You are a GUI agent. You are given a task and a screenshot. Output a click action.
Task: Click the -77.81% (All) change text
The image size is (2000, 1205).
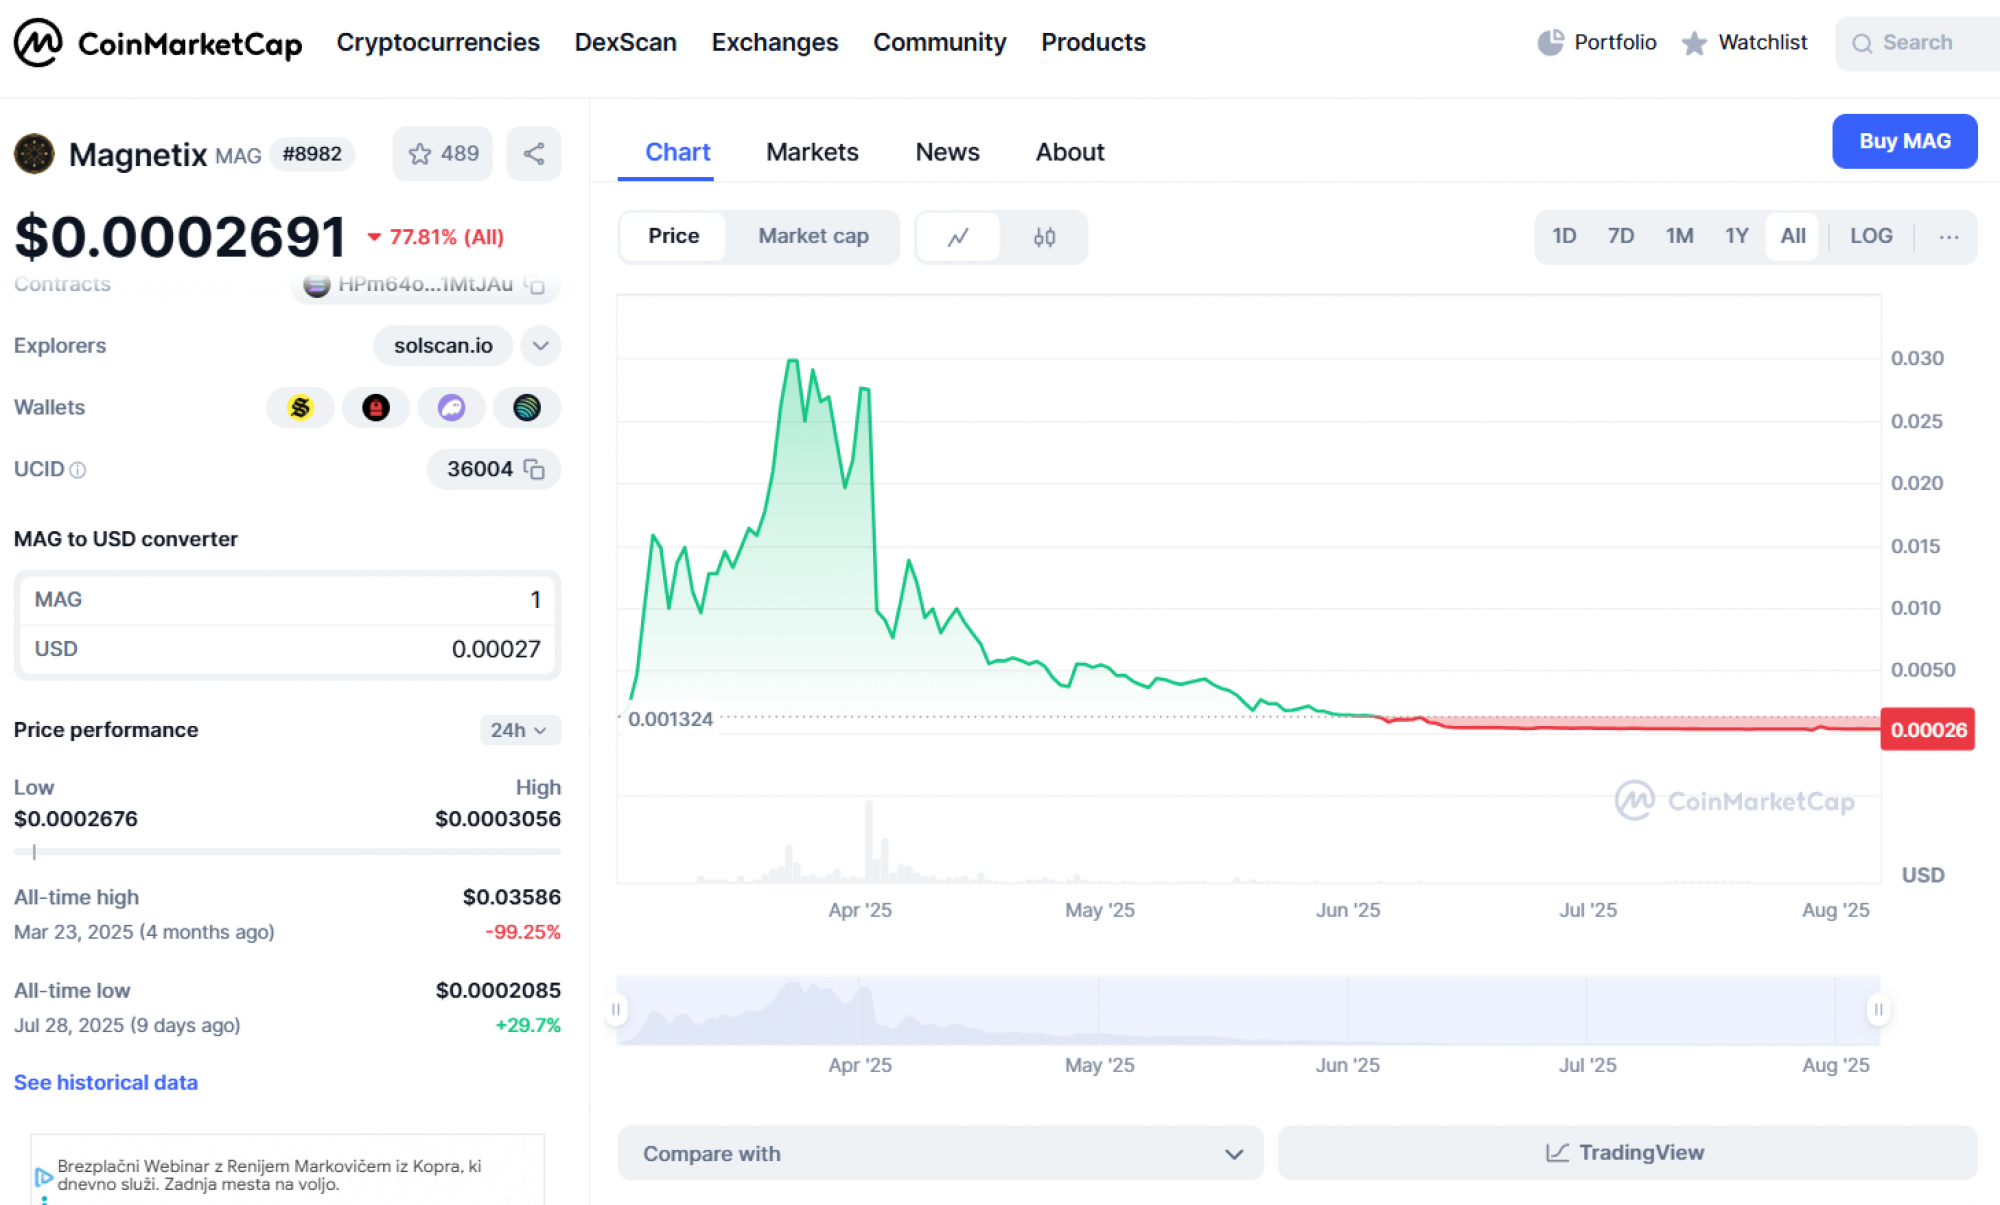tap(436, 237)
